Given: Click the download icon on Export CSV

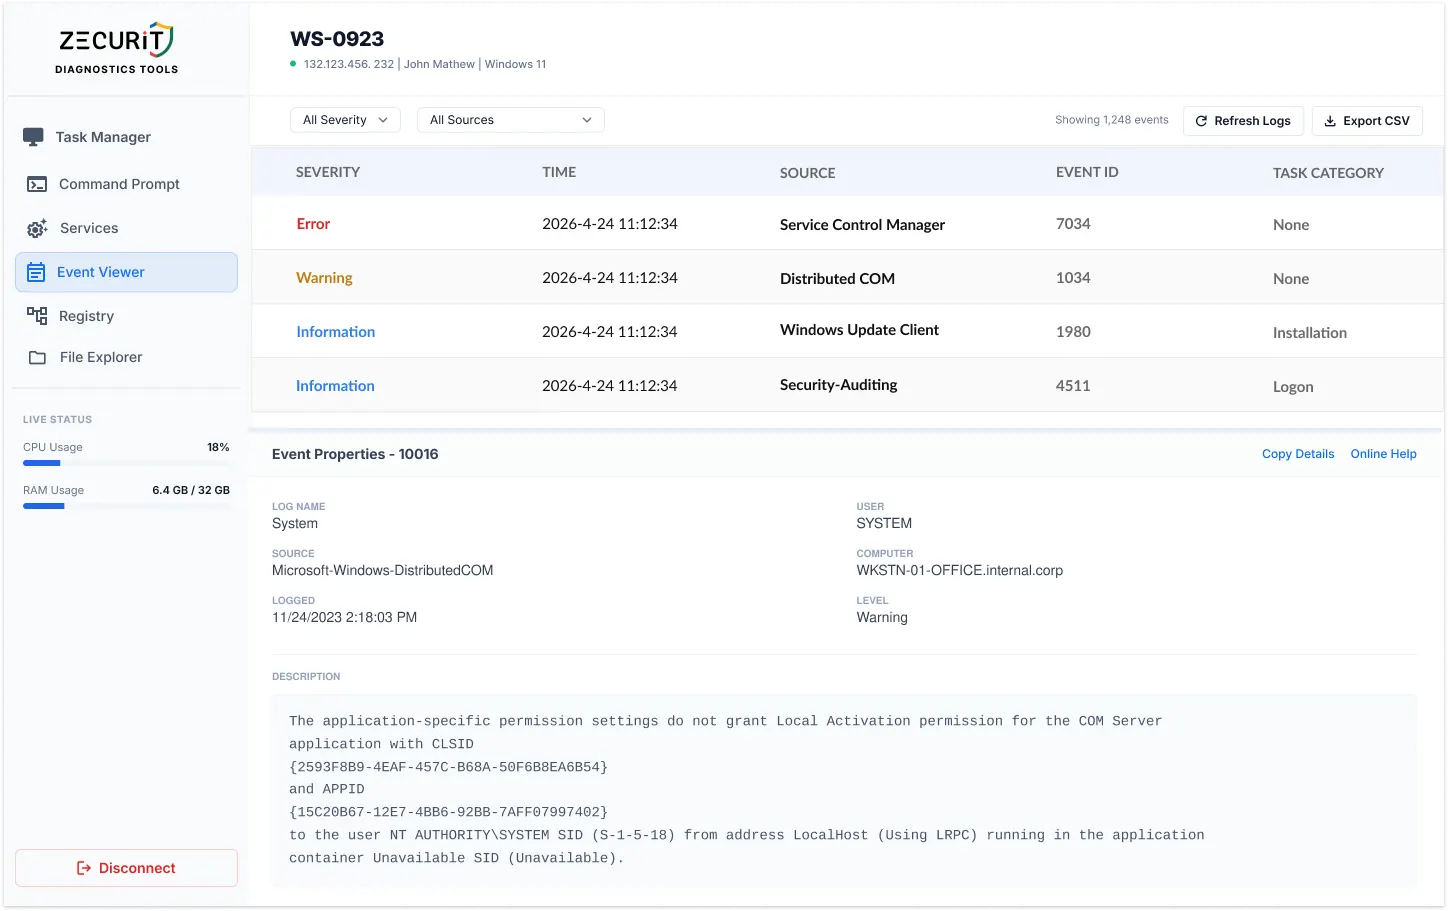Looking at the screenshot, I should click(x=1329, y=120).
